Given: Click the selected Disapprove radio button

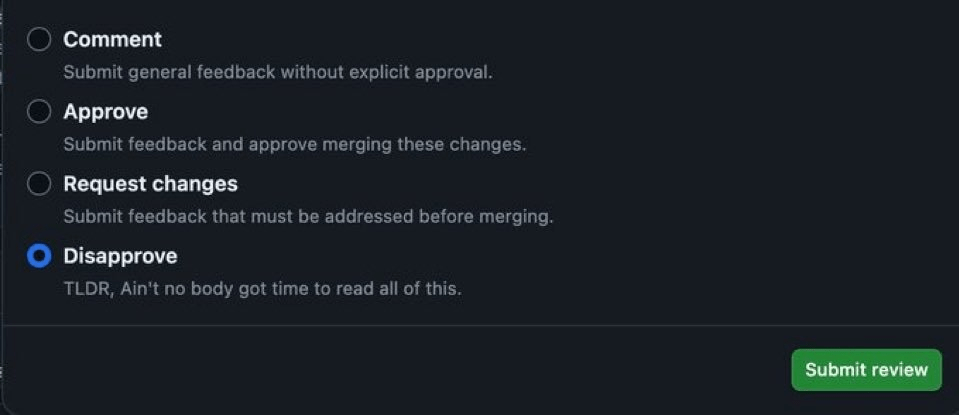Looking at the screenshot, I should coord(39,256).
